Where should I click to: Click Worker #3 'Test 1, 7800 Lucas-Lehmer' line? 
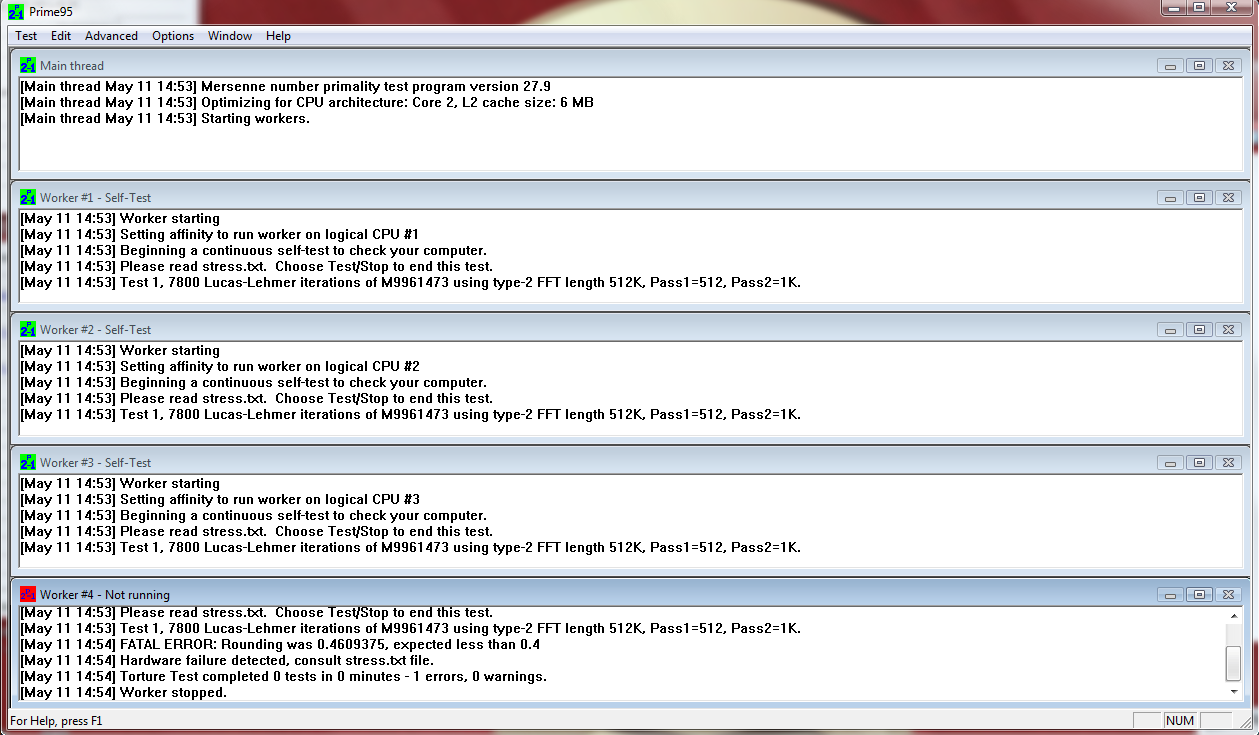click(x=411, y=548)
